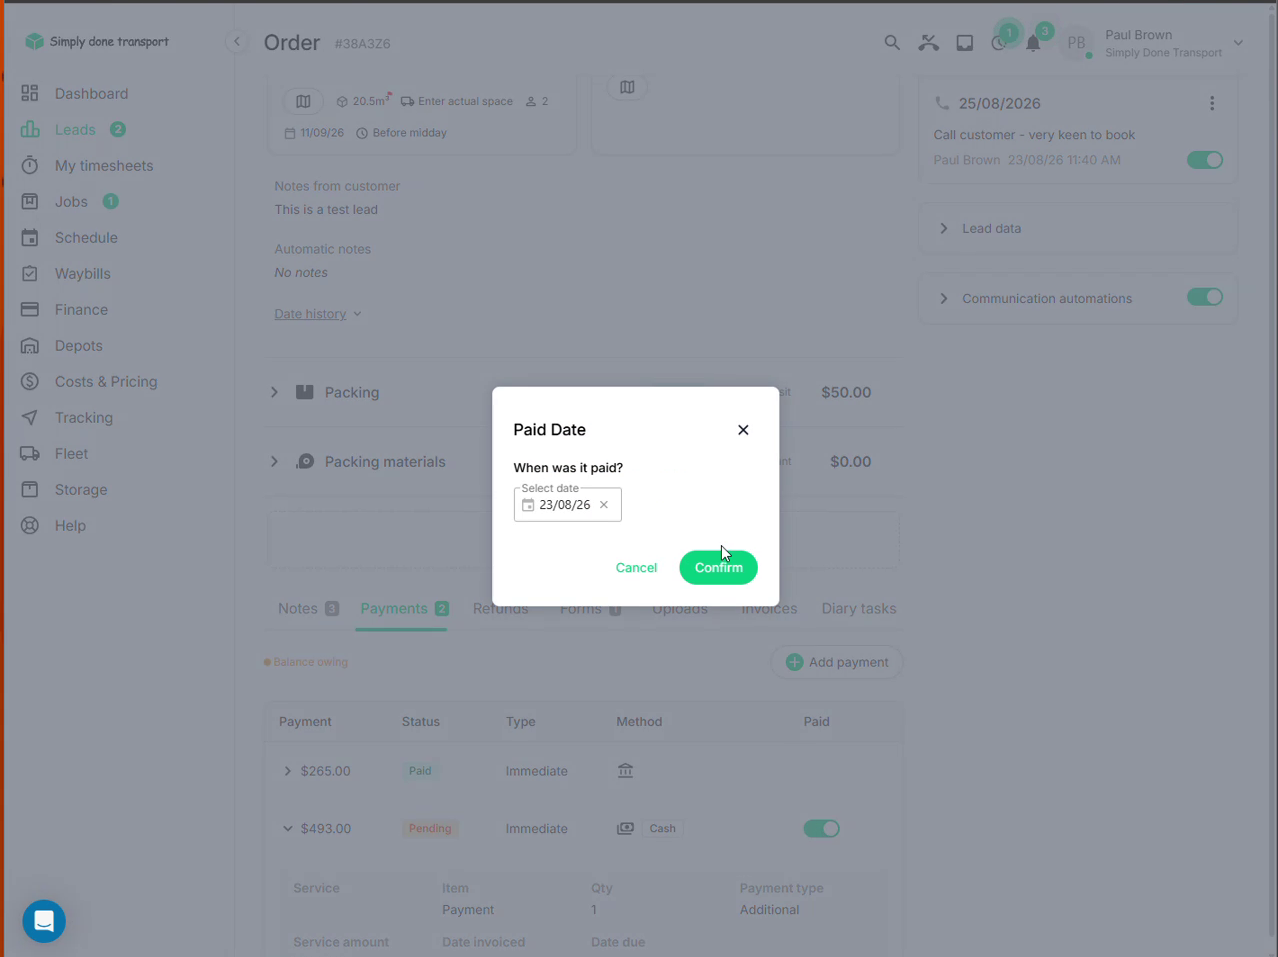Cancel the Paid Date dialog
Image resolution: width=1278 pixels, height=957 pixels.
click(636, 567)
